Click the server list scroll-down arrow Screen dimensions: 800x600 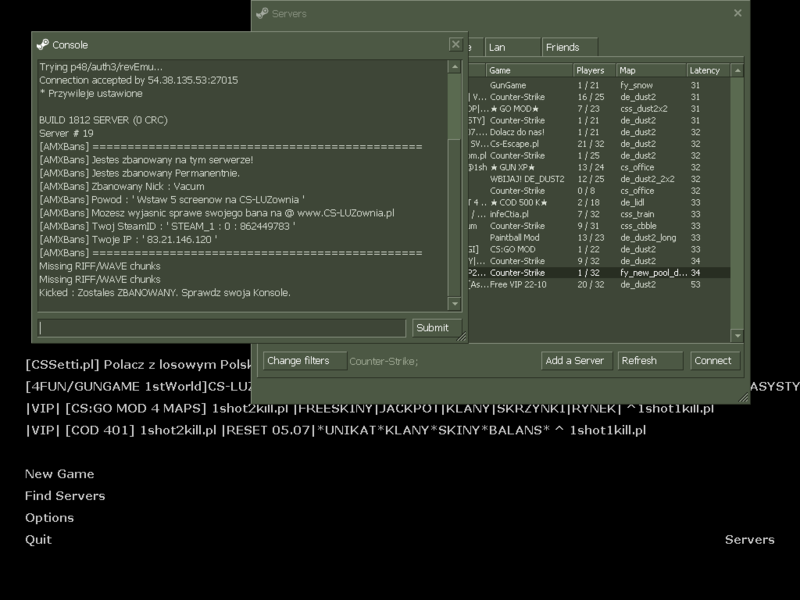click(737, 337)
